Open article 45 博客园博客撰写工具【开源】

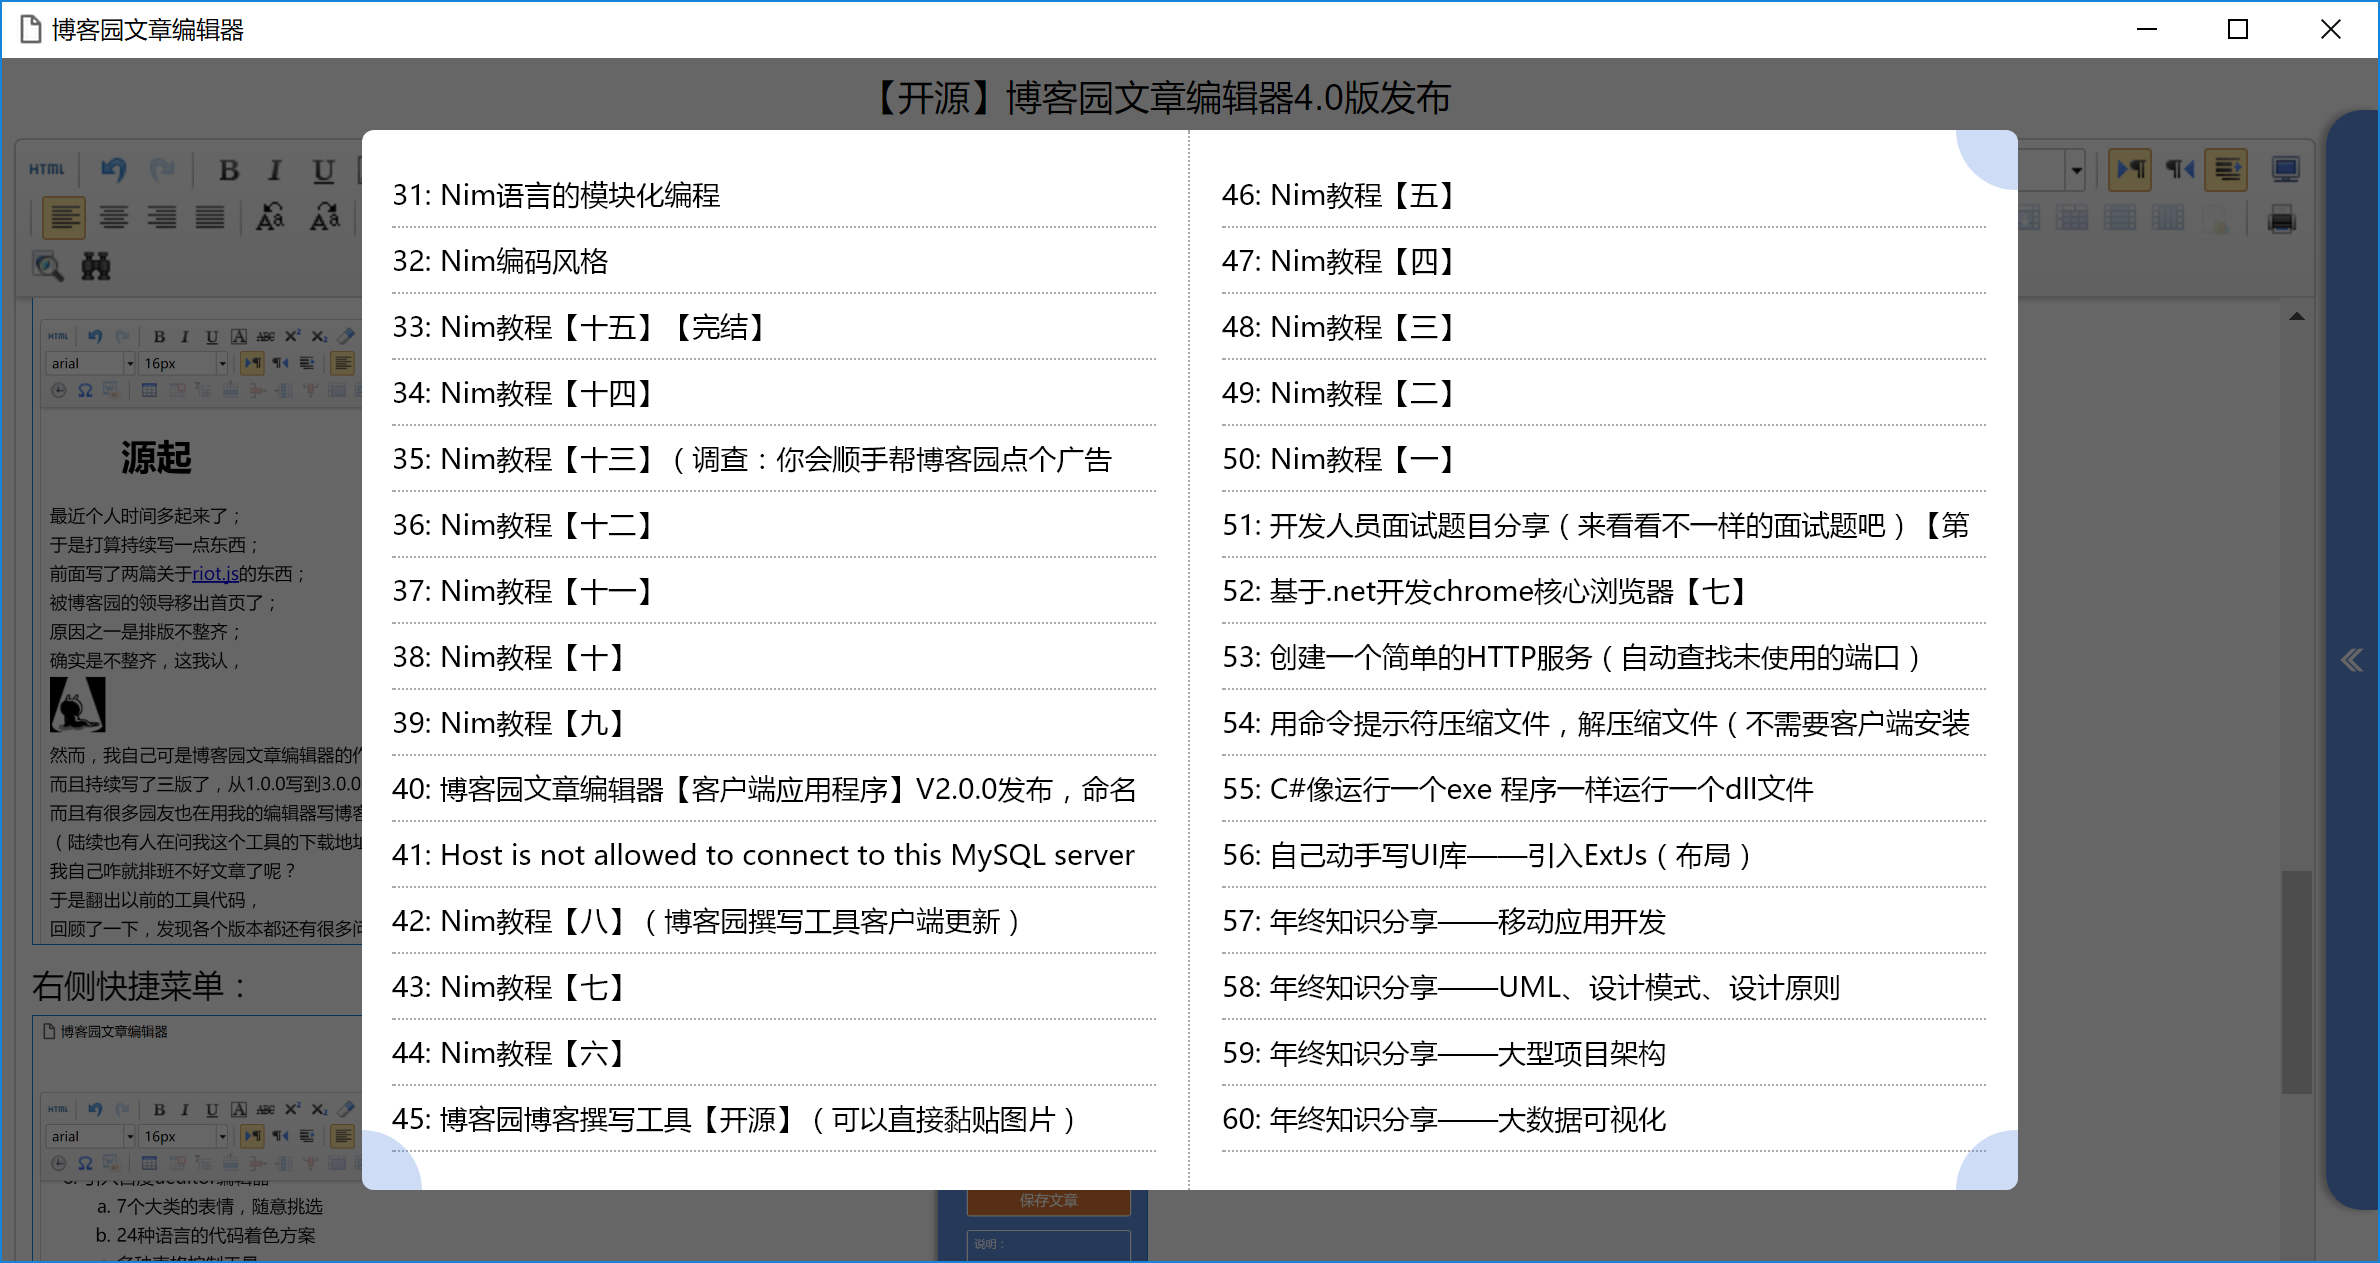coord(774,1119)
